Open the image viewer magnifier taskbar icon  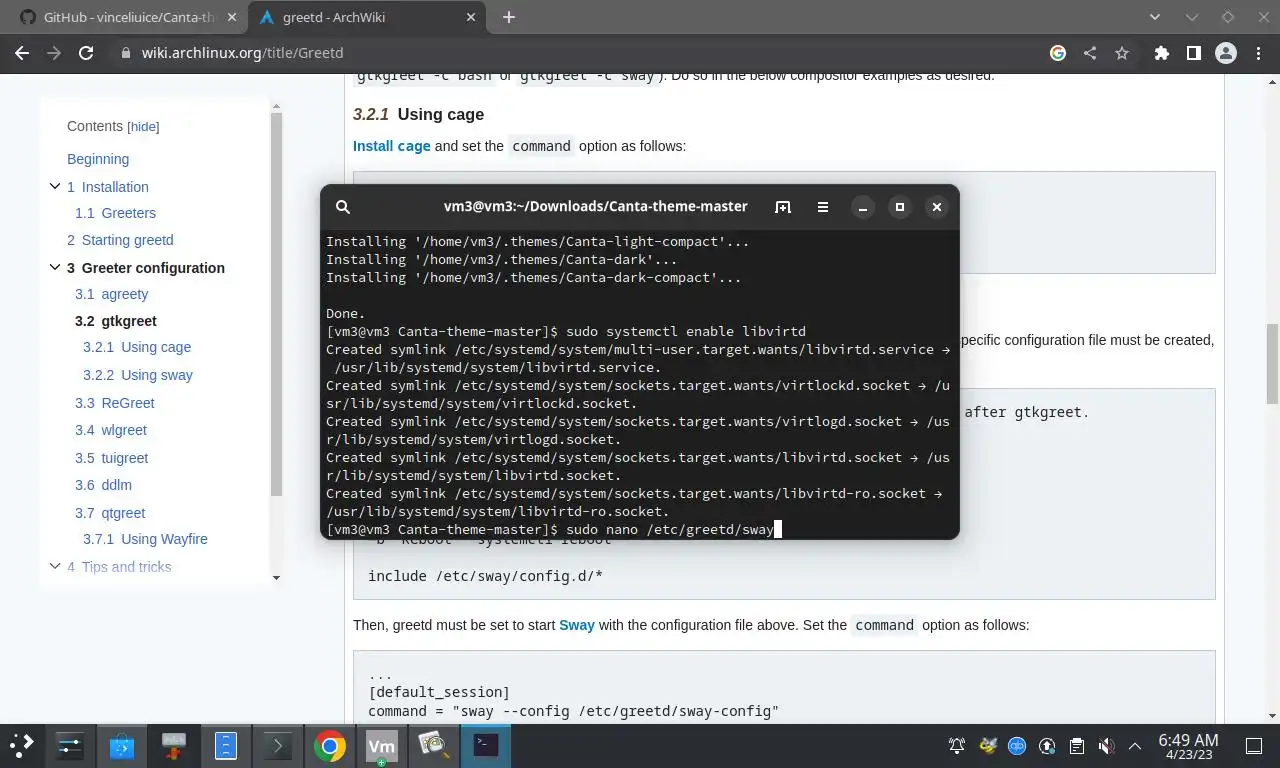coord(434,745)
